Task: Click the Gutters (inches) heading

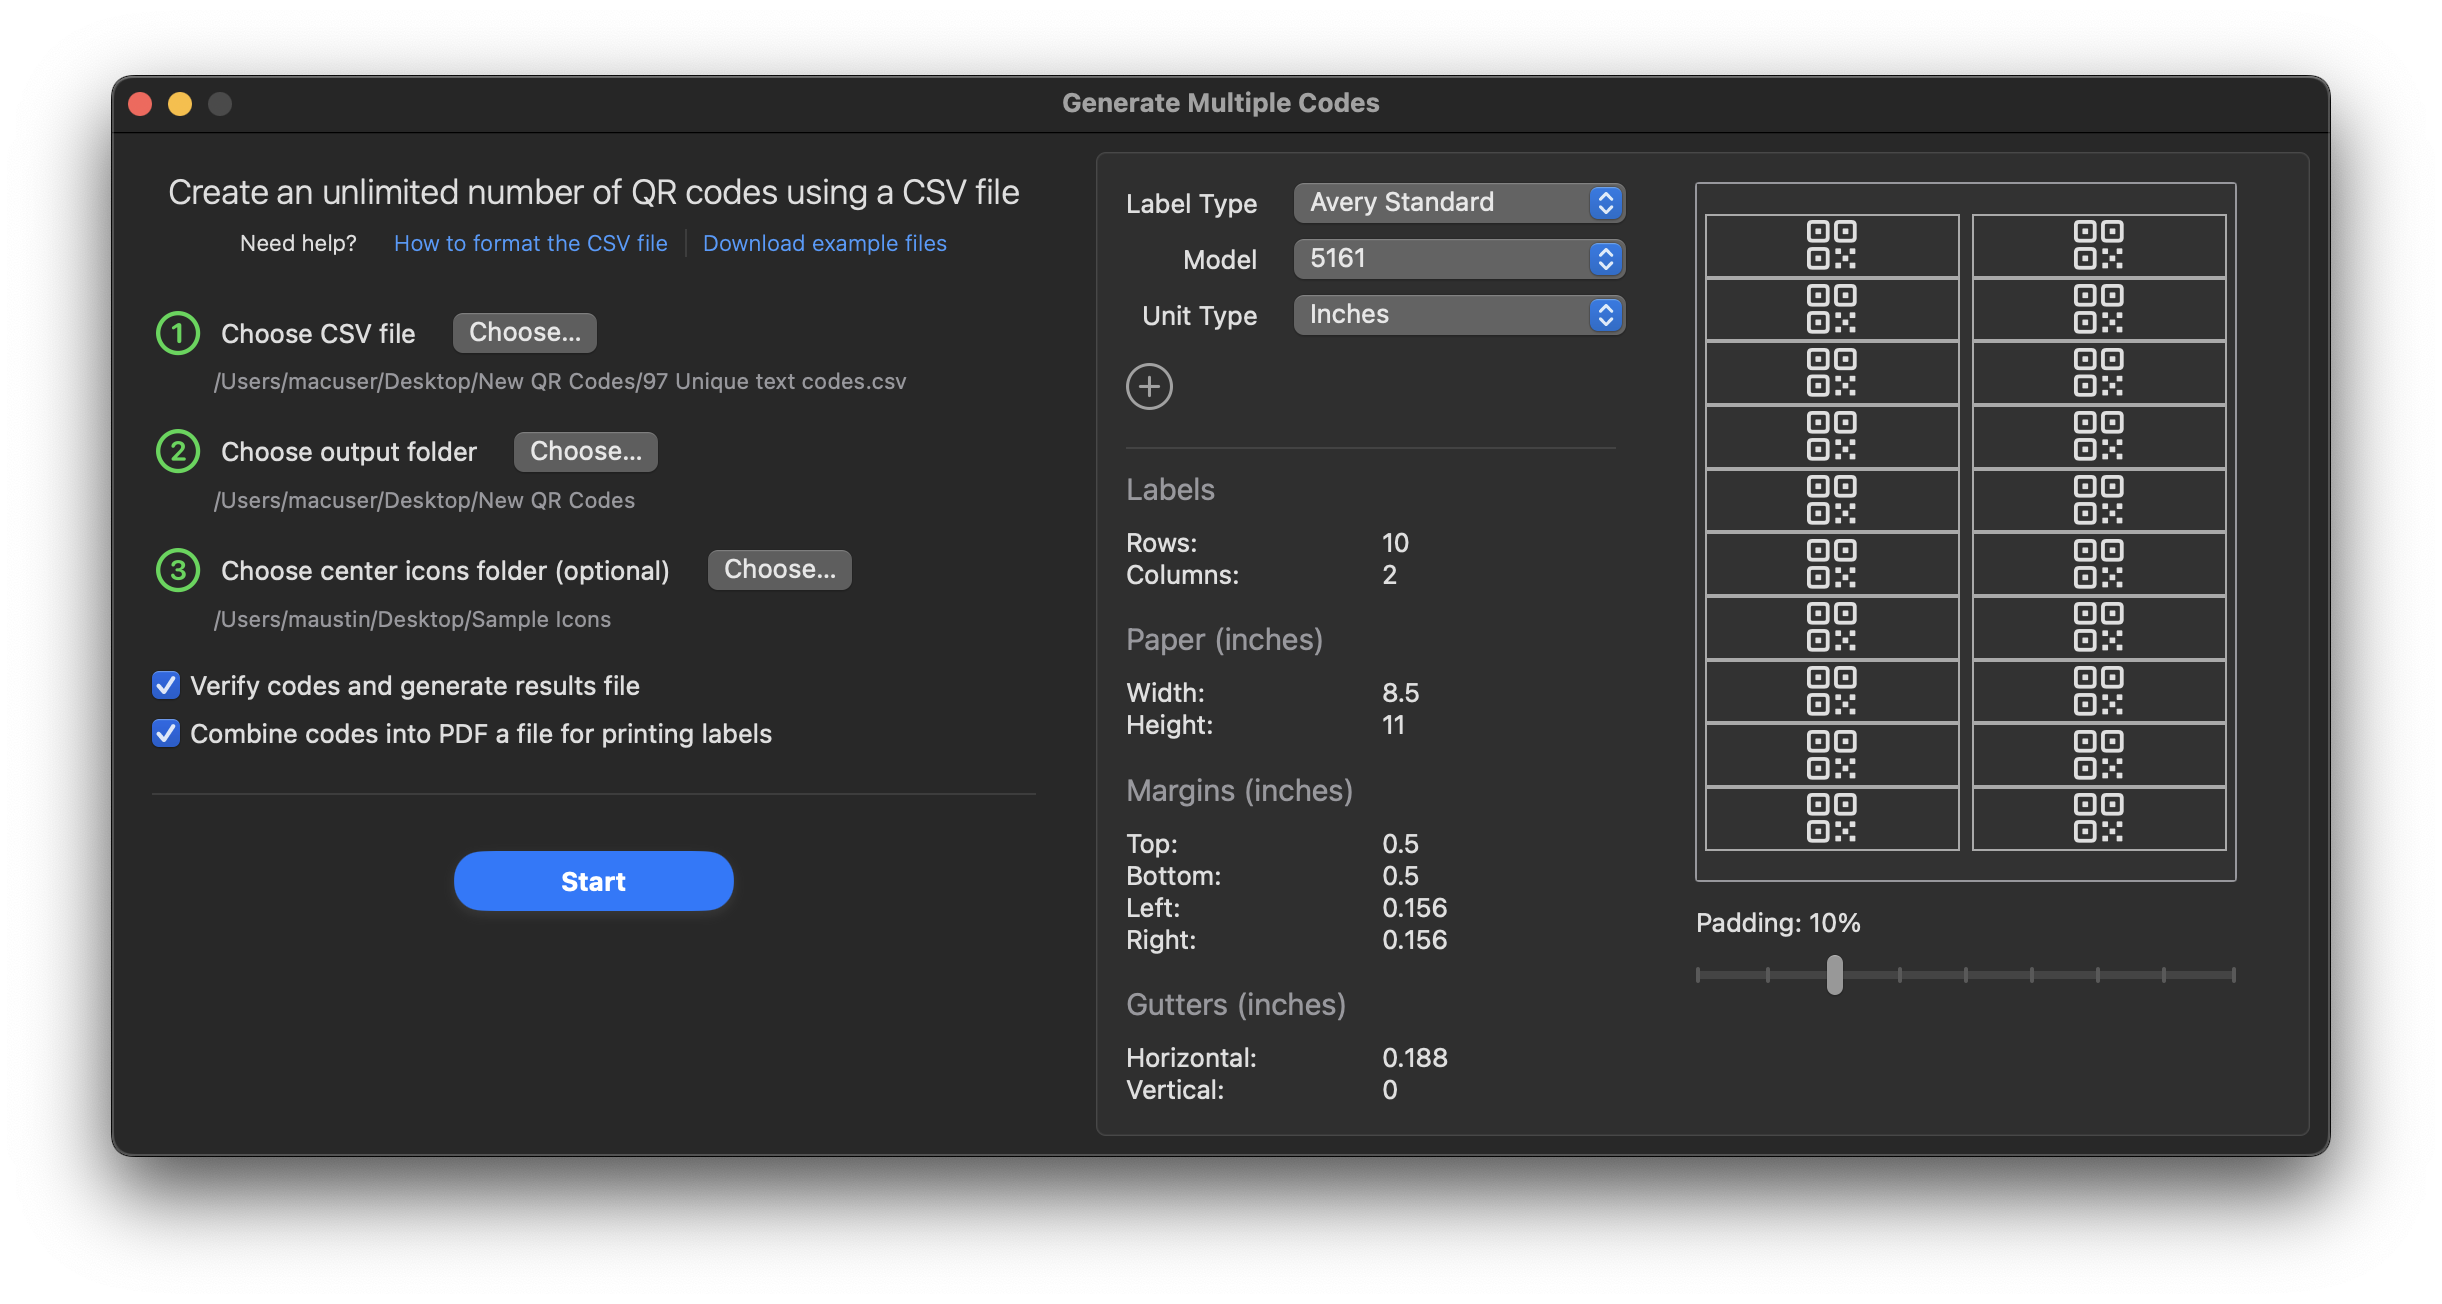Action: click(1236, 1004)
